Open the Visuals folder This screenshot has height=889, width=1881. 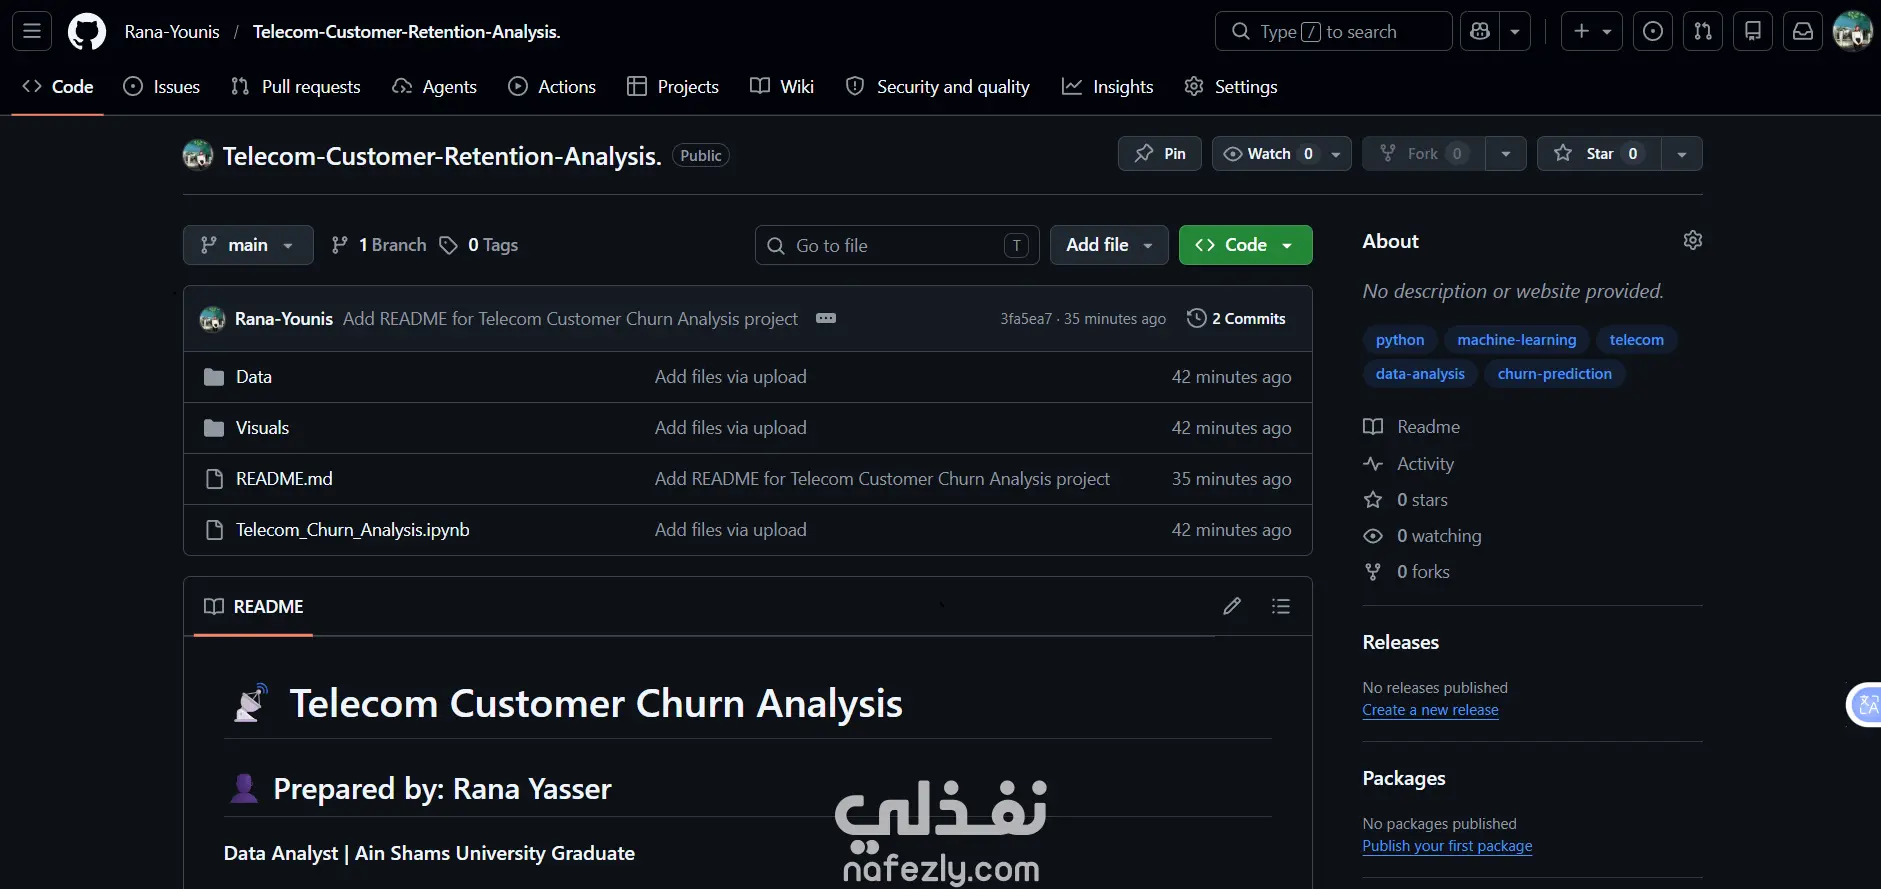pyautogui.click(x=262, y=428)
